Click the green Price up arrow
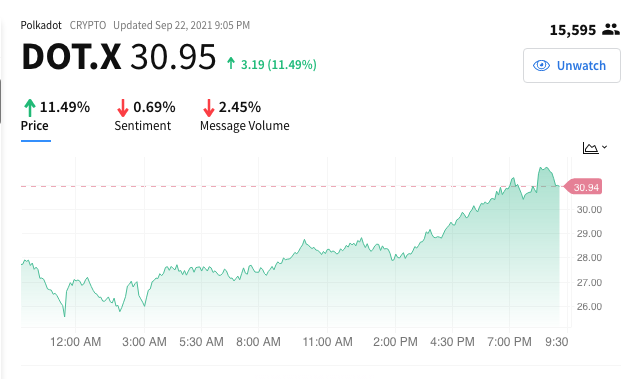The height and width of the screenshot is (379, 637). point(30,108)
